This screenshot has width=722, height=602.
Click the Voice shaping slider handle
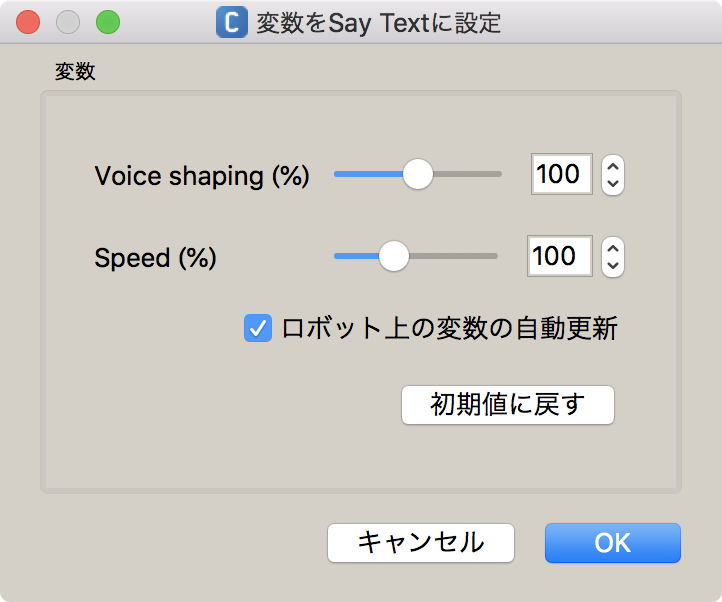coord(418,174)
